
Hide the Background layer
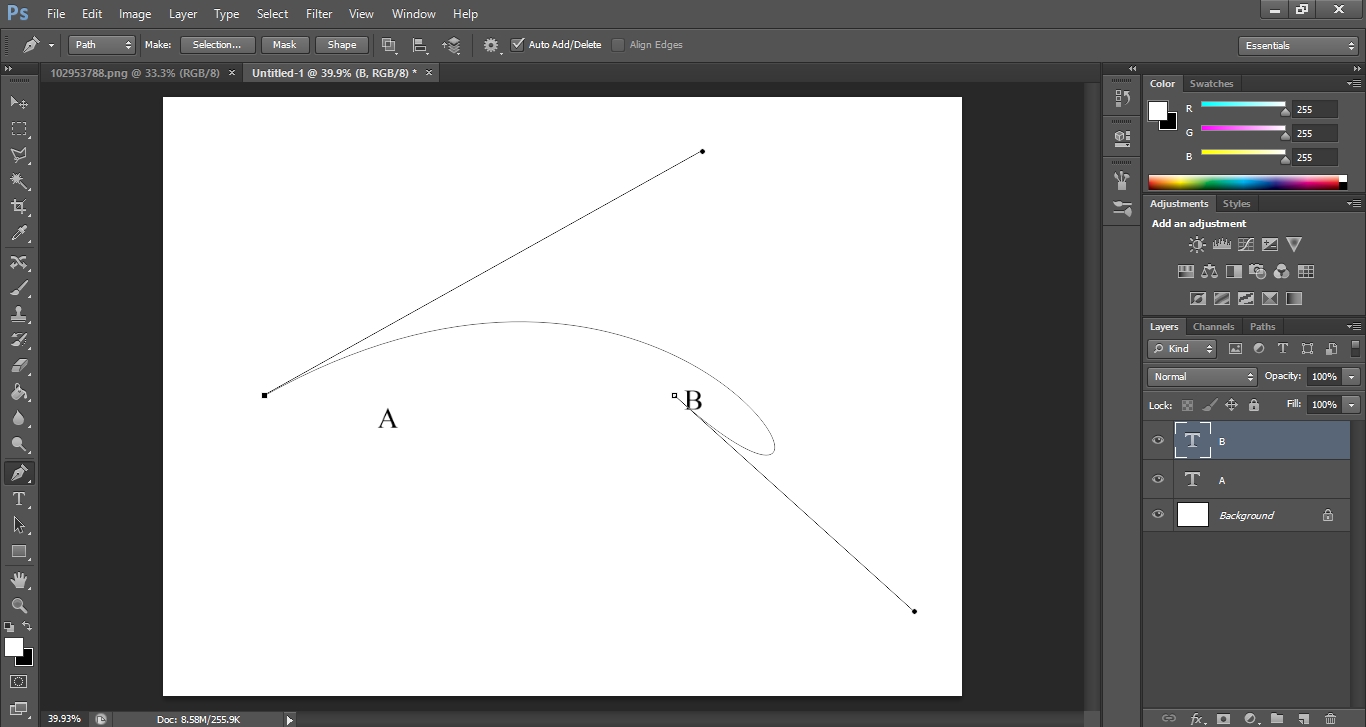coord(1157,515)
